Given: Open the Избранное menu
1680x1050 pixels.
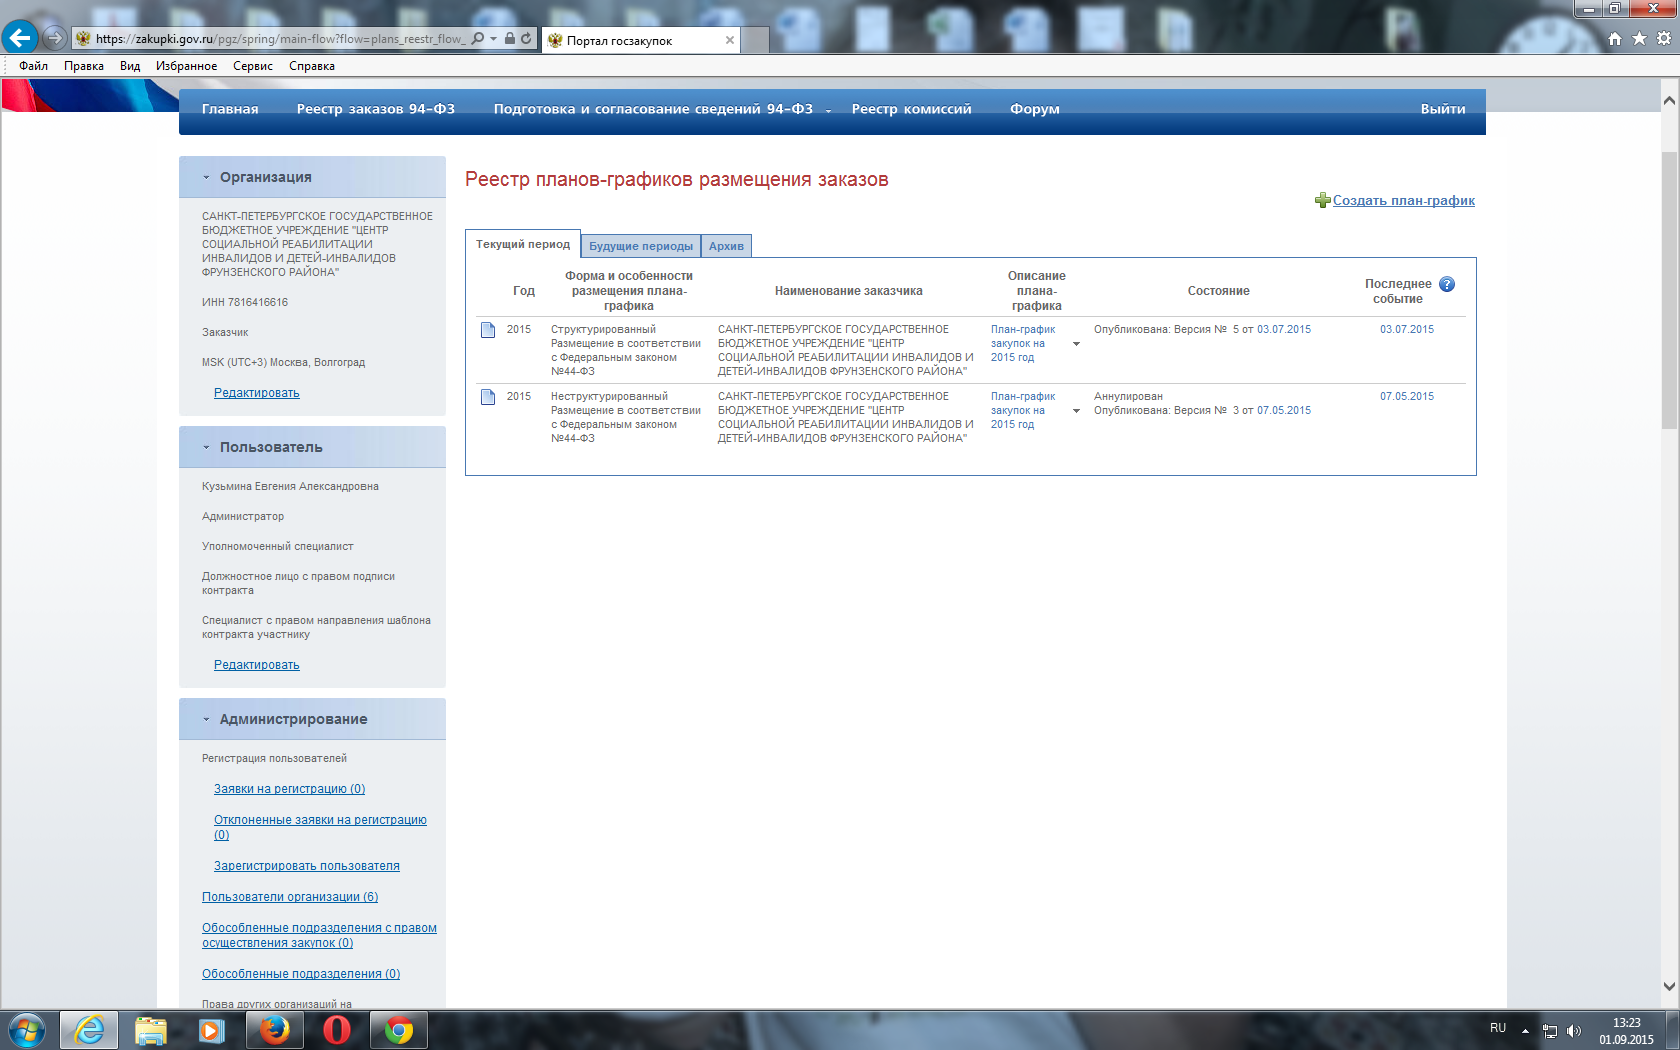Looking at the screenshot, I should [186, 66].
